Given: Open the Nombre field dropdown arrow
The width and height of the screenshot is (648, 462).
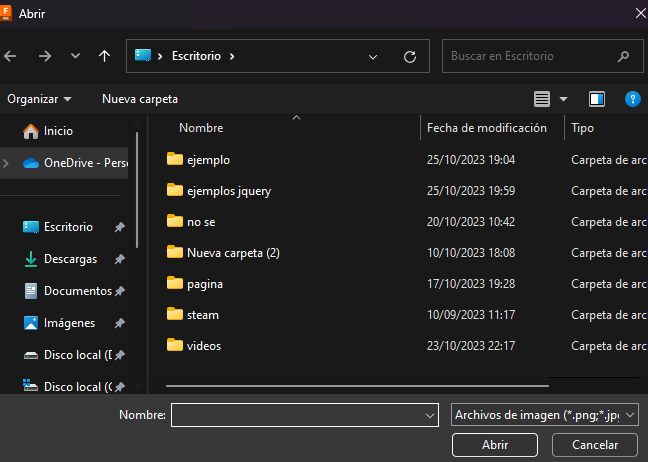Looking at the screenshot, I should (x=430, y=416).
